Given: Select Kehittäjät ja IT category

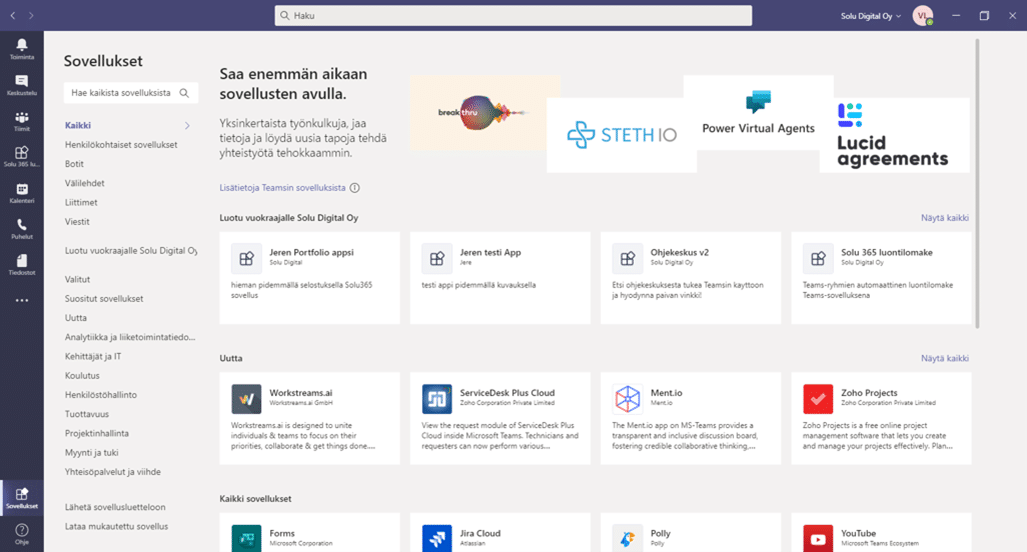Looking at the screenshot, I should coord(93,356).
